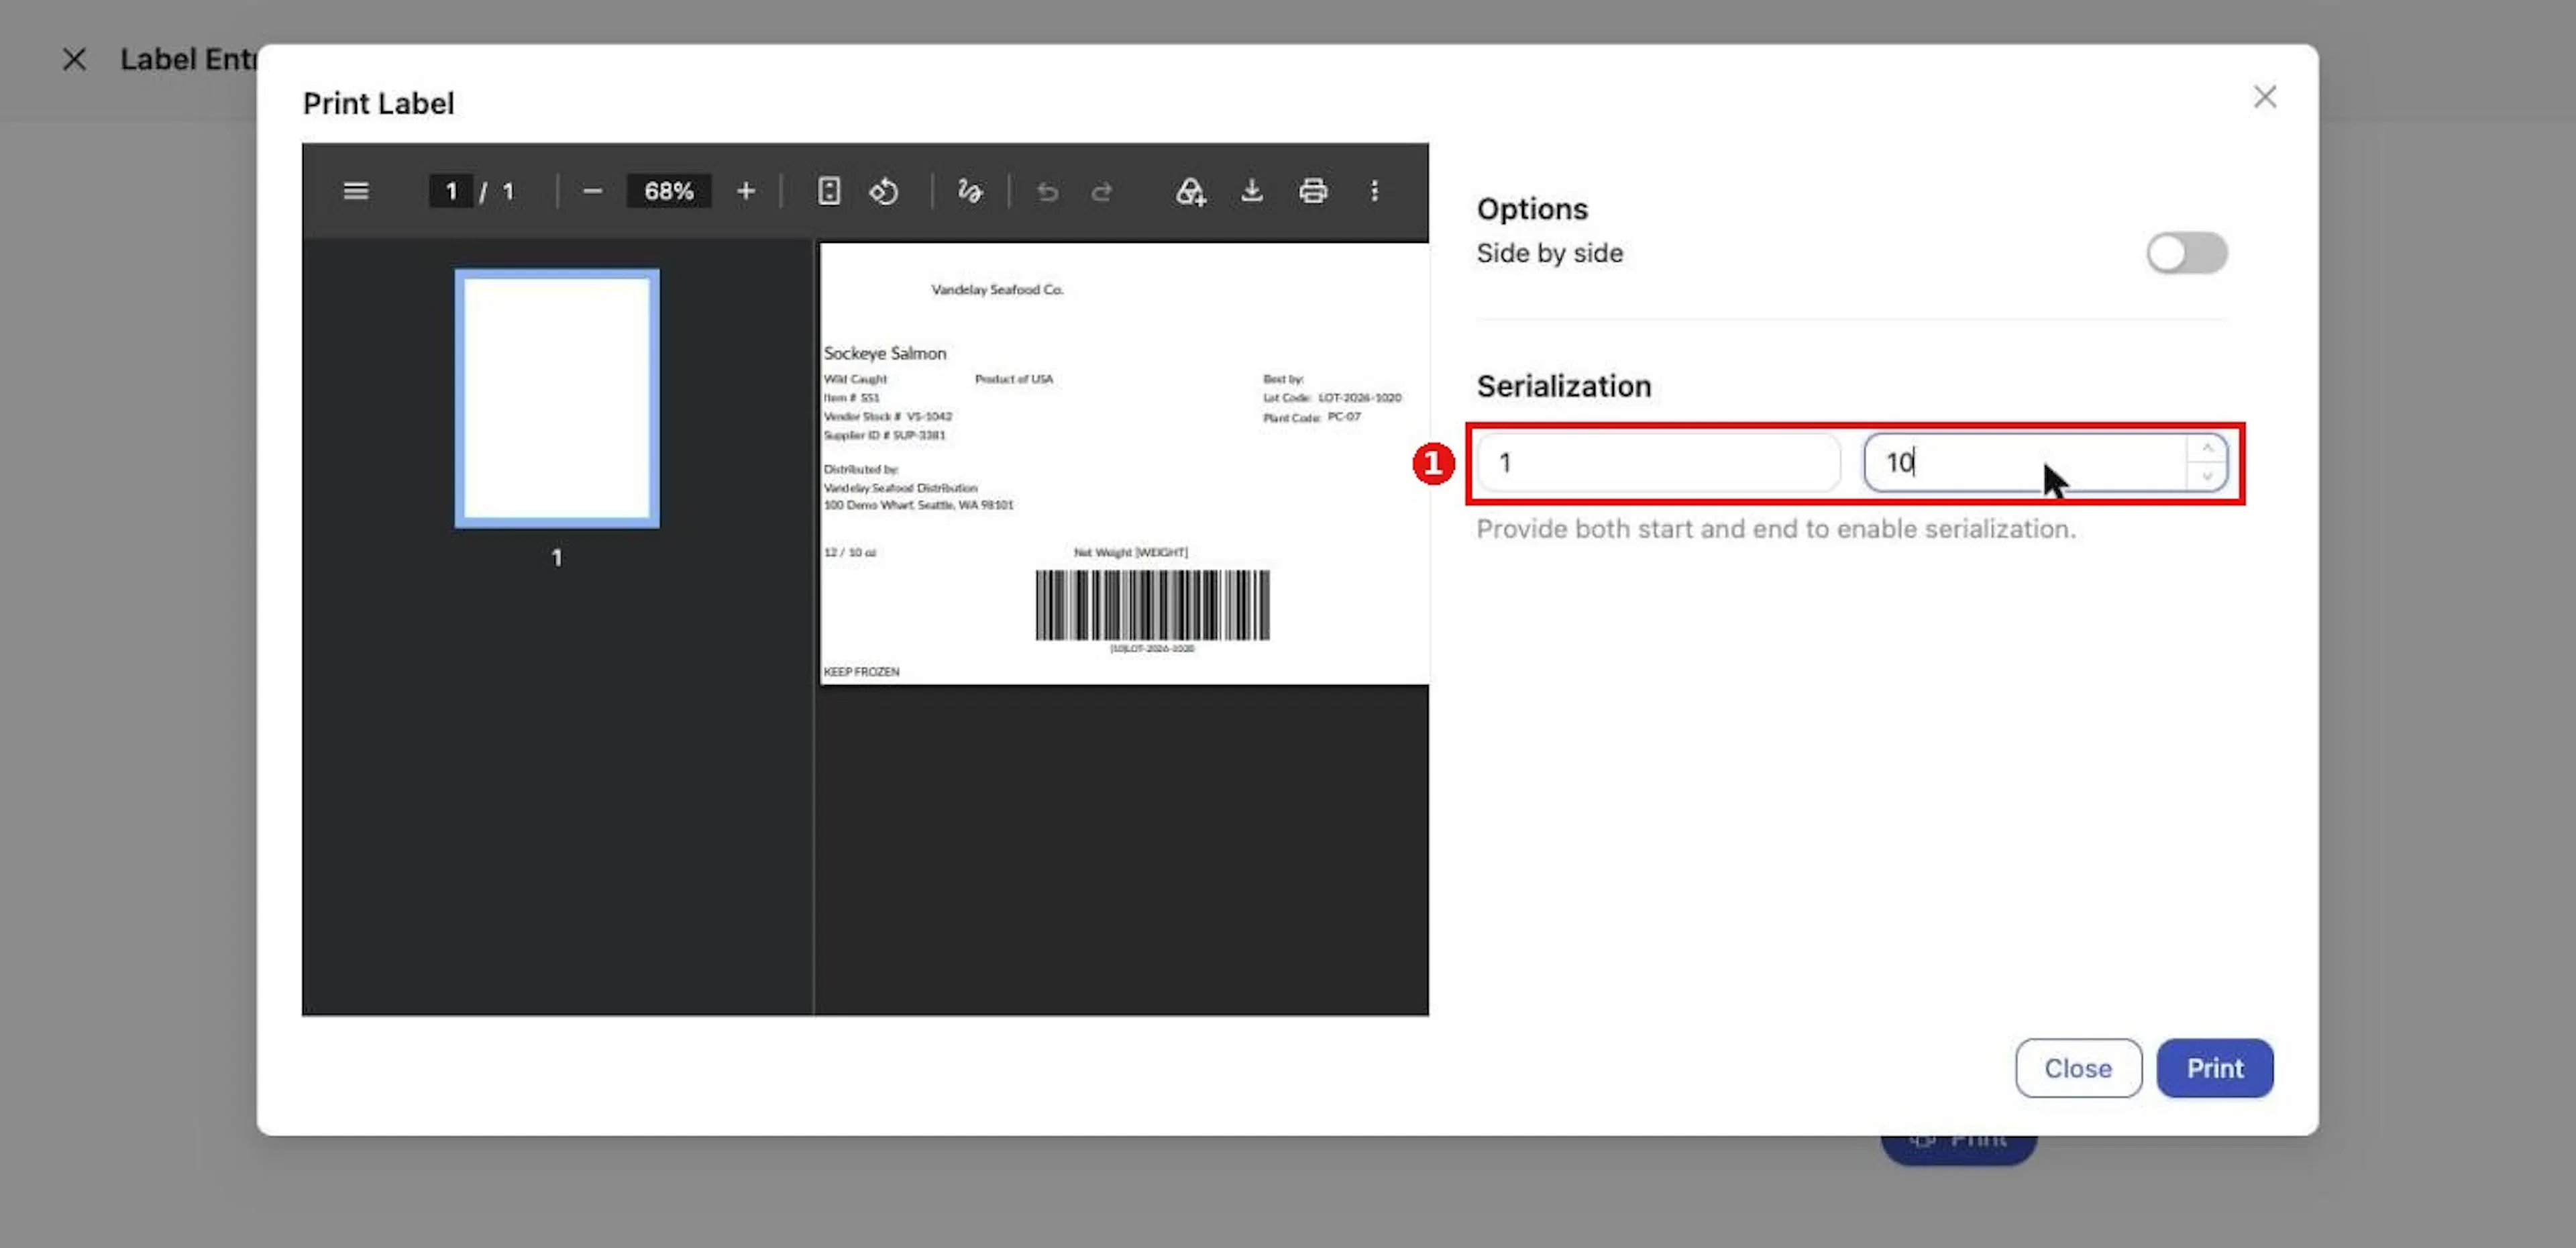Screen dimensions: 2576x1248
Task: Toggle the Side by side switch
Action: pyautogui.click(x=2186, y=253)
